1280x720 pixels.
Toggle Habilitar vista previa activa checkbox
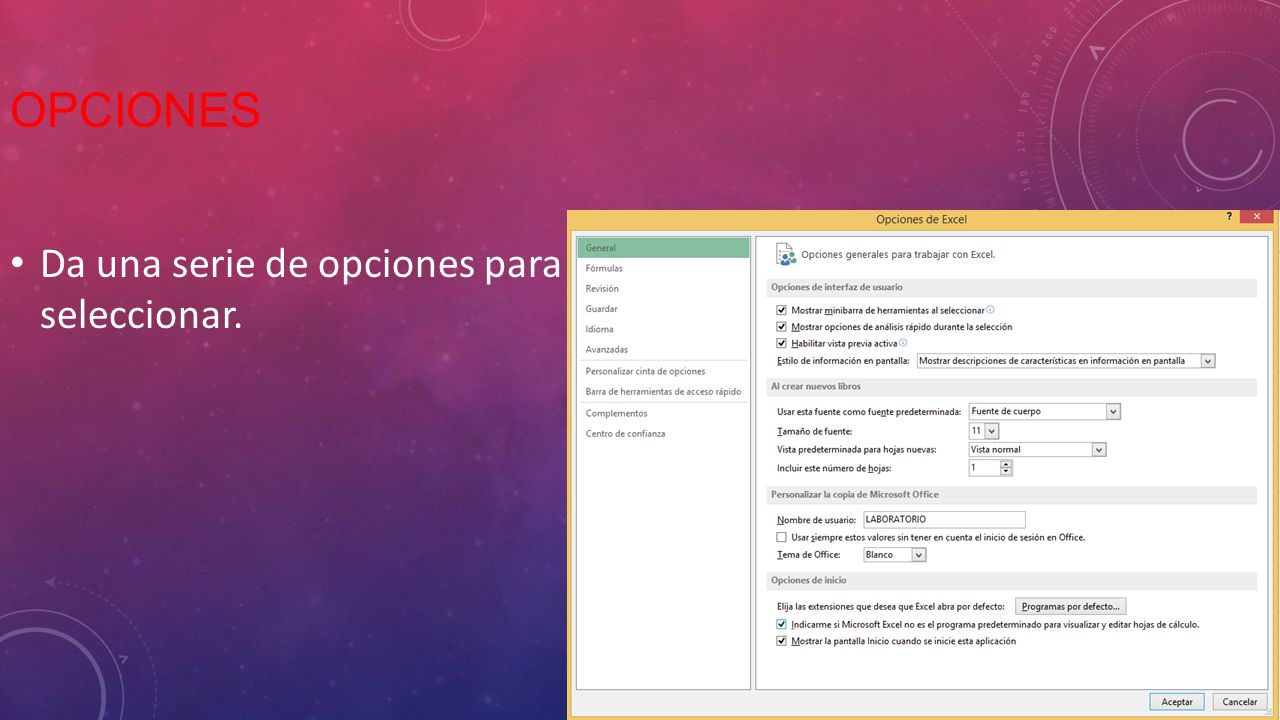click(782, 343)
